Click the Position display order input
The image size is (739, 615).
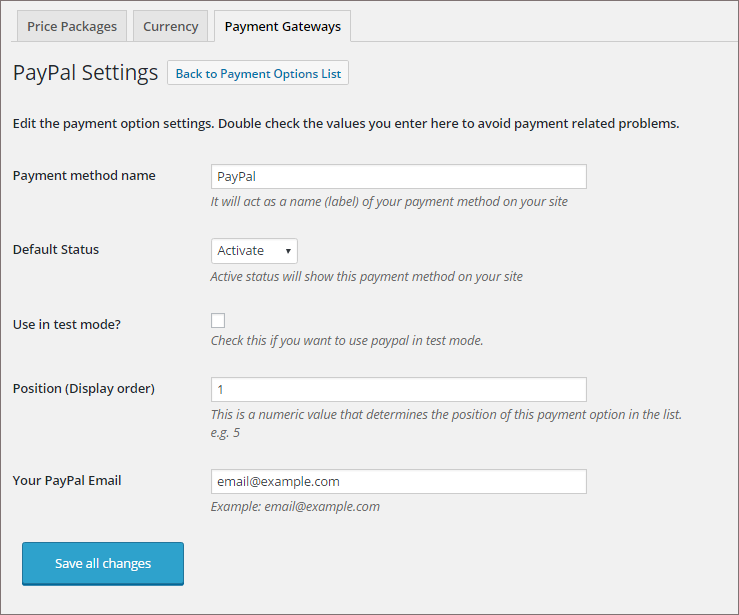(x=399, y=390)
